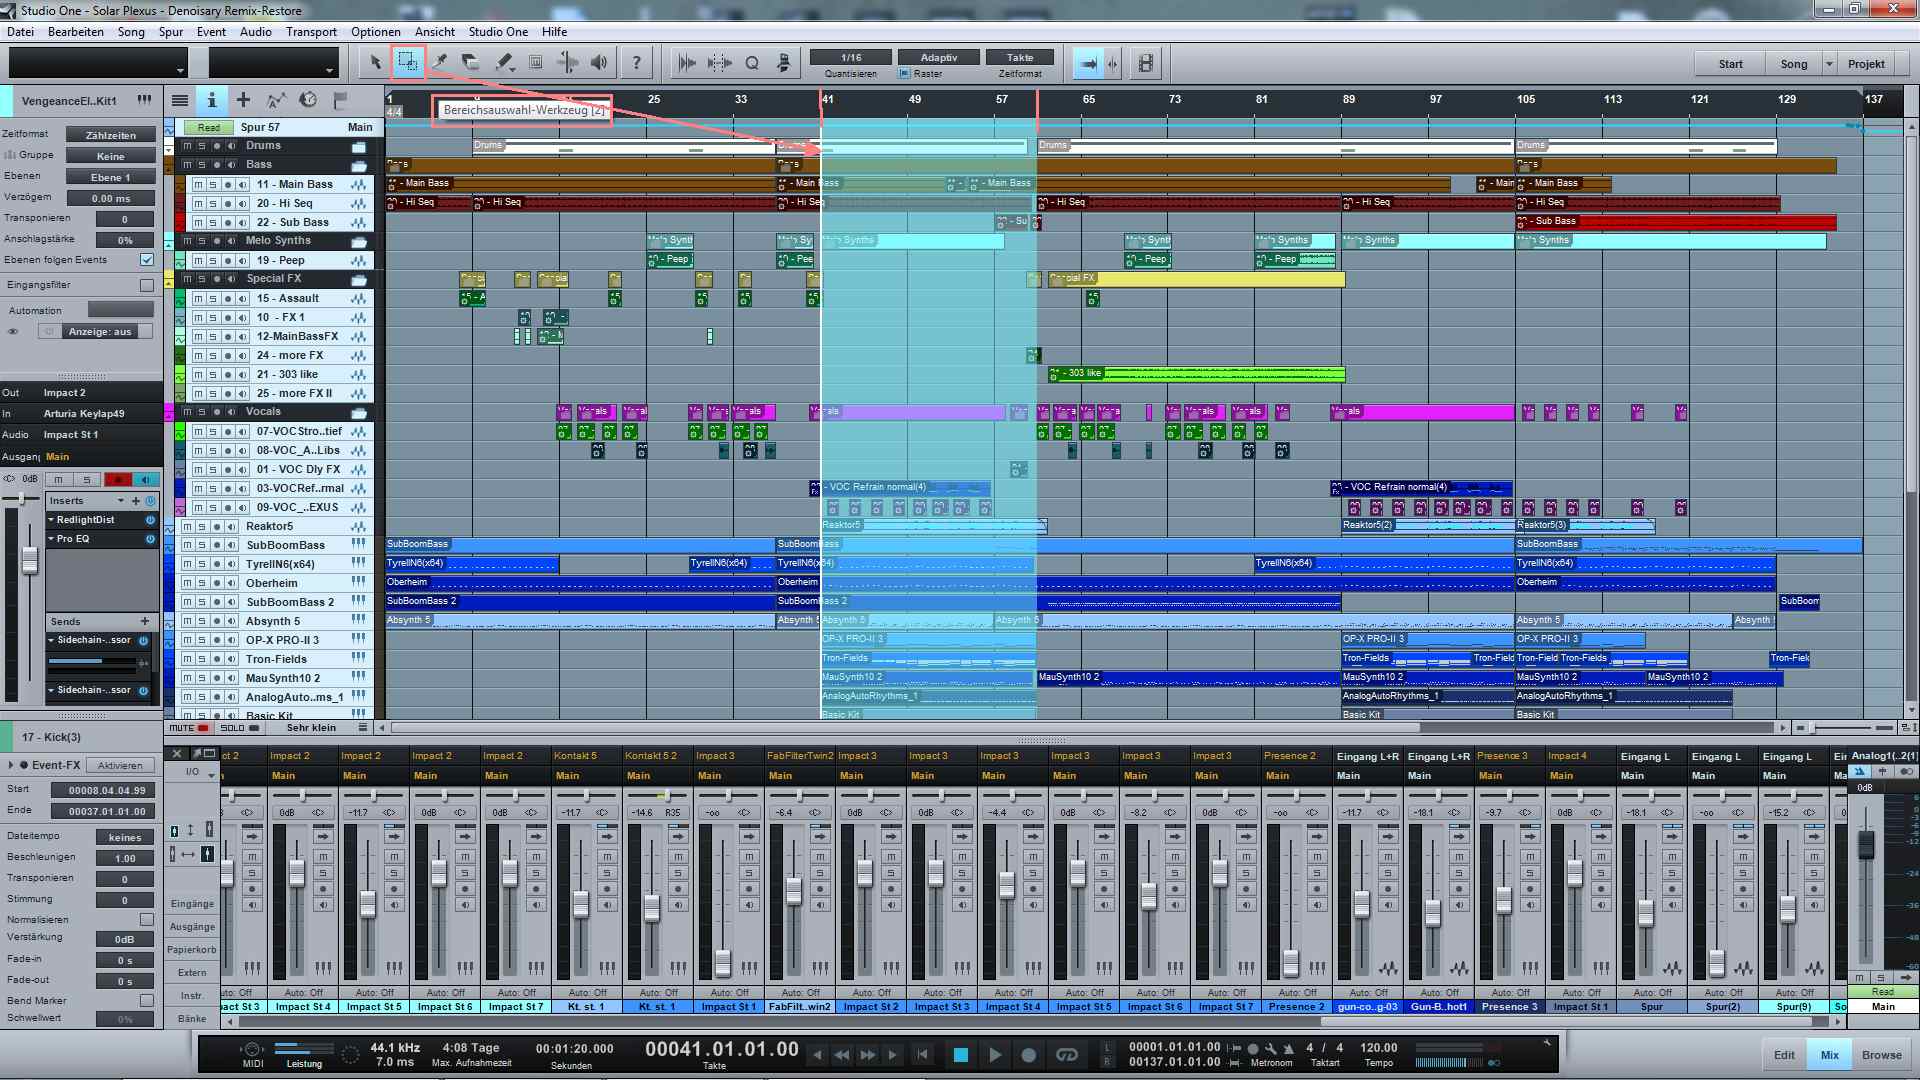Open Zeitformat Zählzeiten dropdown

[x=111, y=135]
